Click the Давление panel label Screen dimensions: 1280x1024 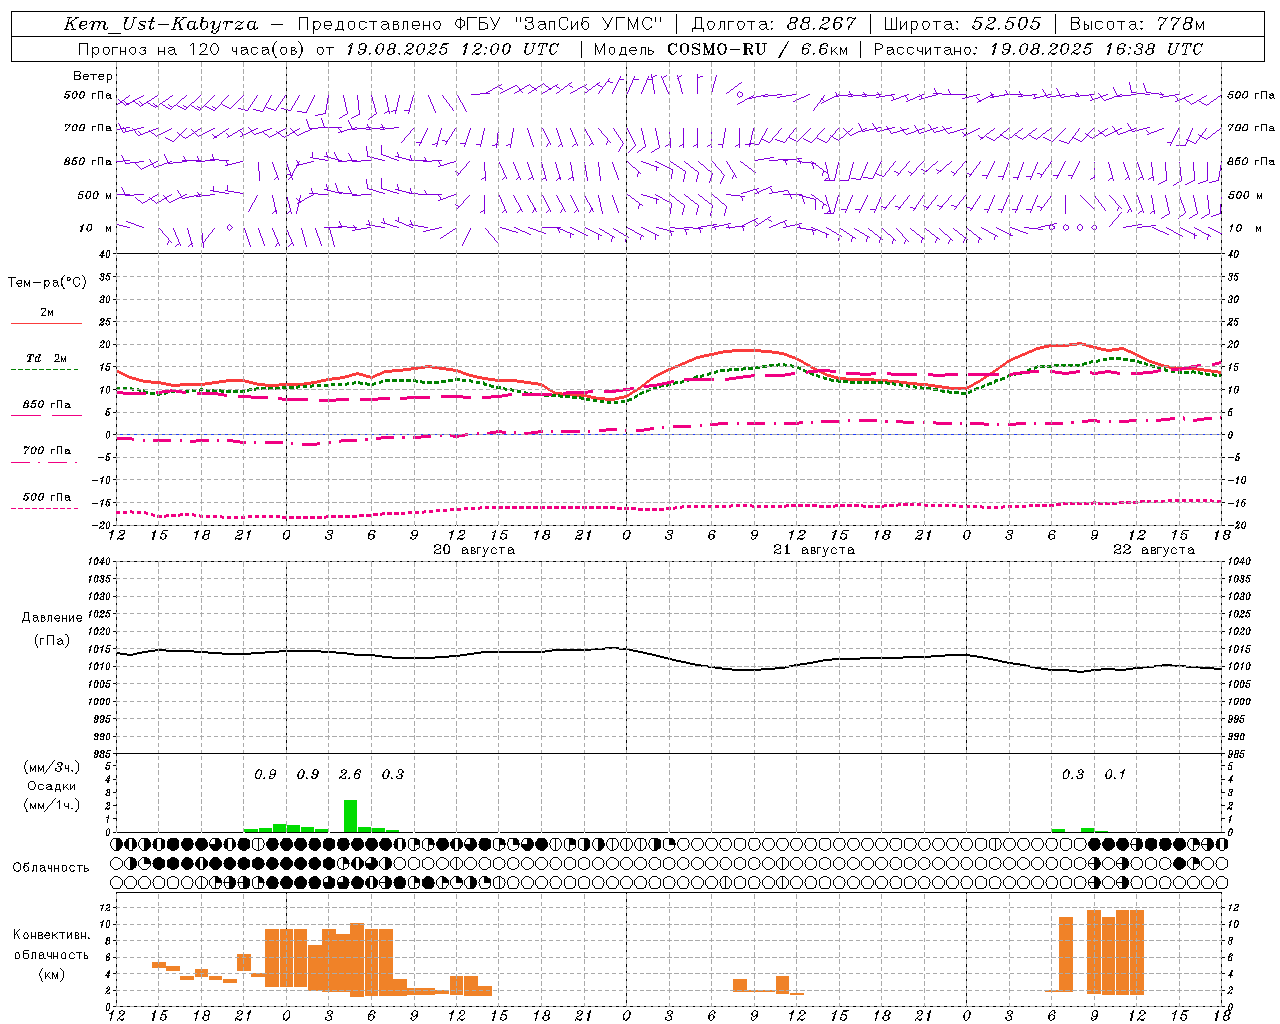[52, 618]
